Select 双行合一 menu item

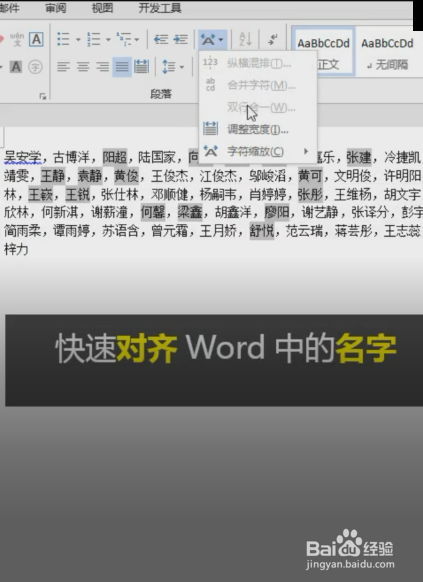(258, 108)
